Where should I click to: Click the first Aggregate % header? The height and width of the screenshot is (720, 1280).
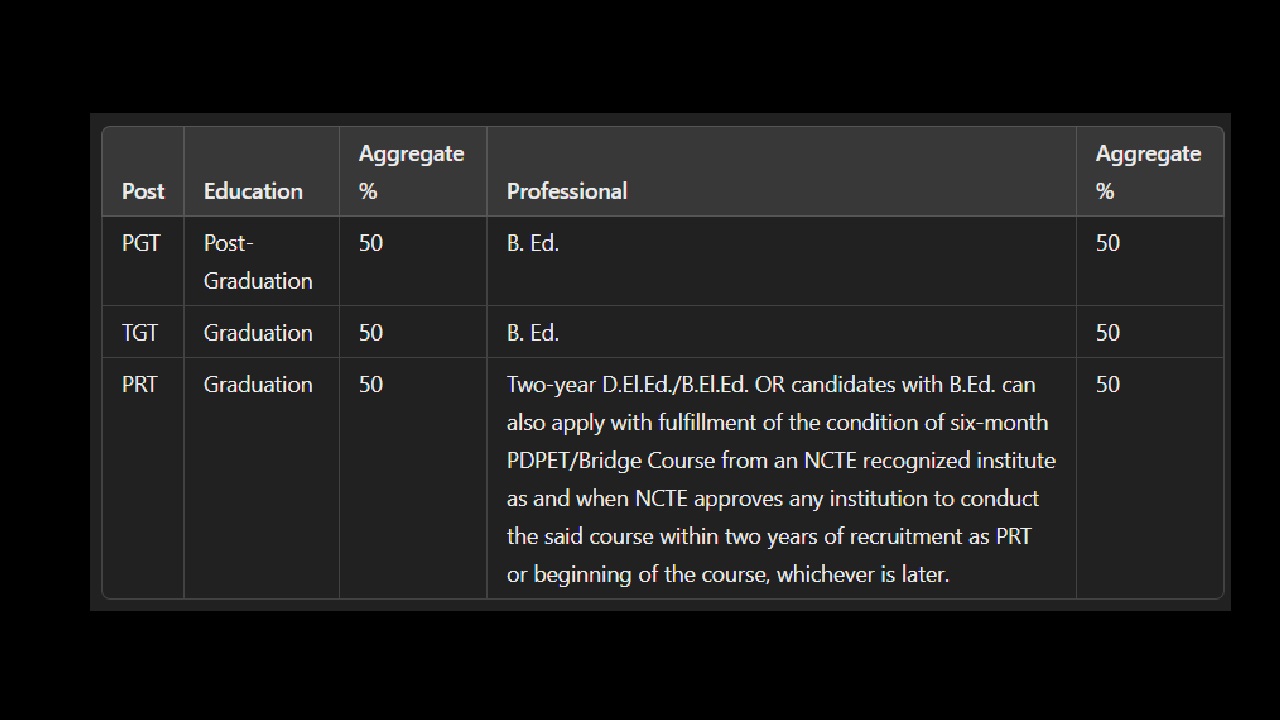click(x=411, y=172)
